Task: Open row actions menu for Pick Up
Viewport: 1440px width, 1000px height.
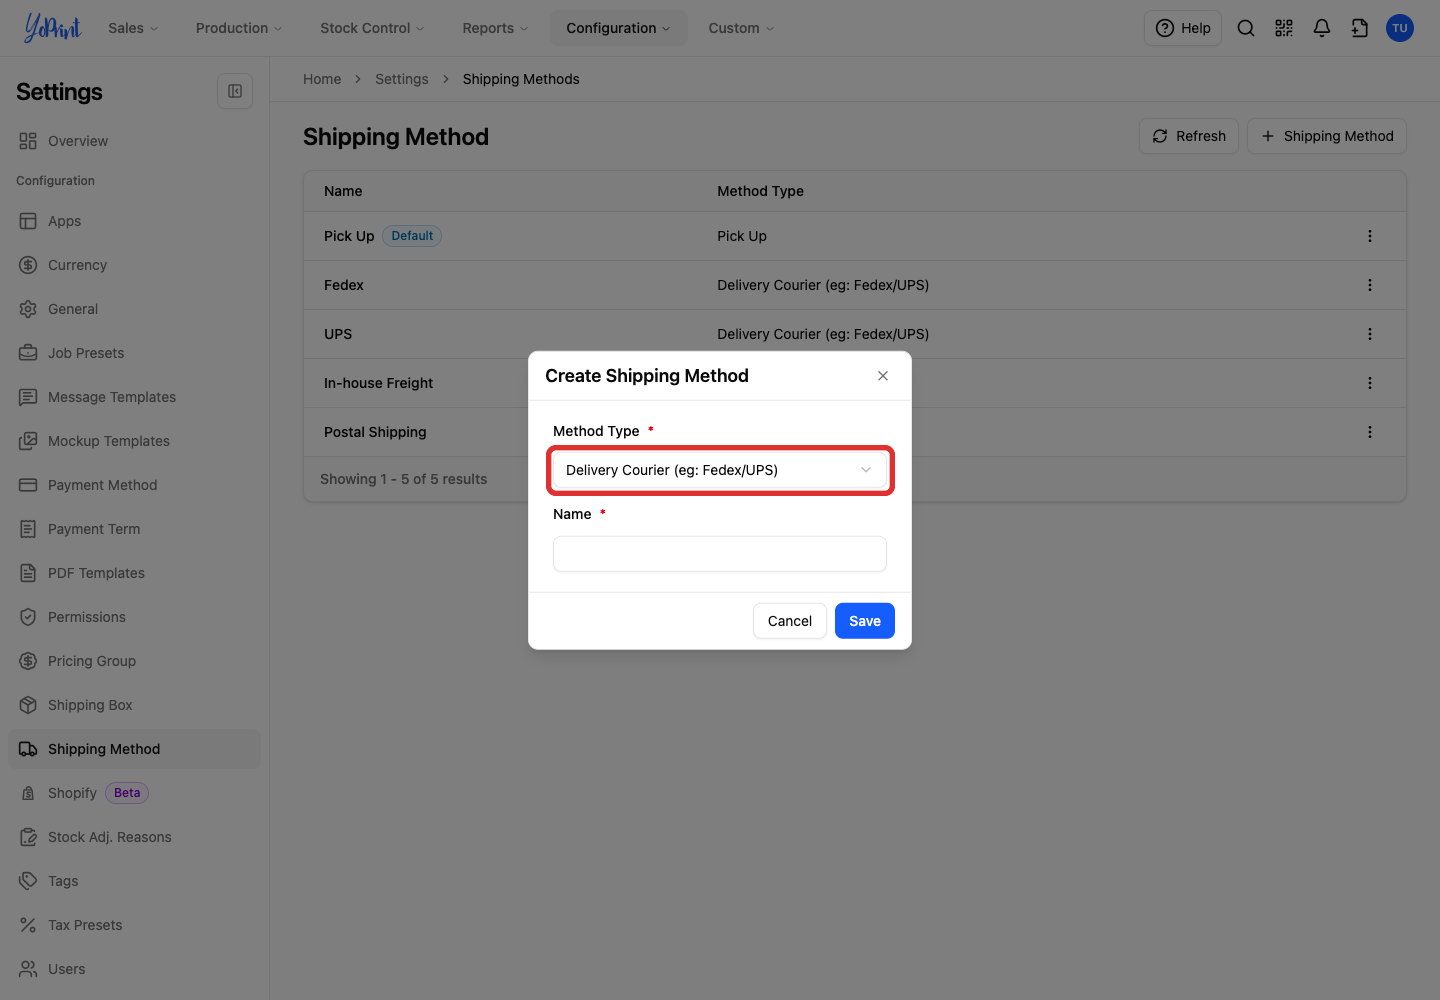Action: 1370,236
